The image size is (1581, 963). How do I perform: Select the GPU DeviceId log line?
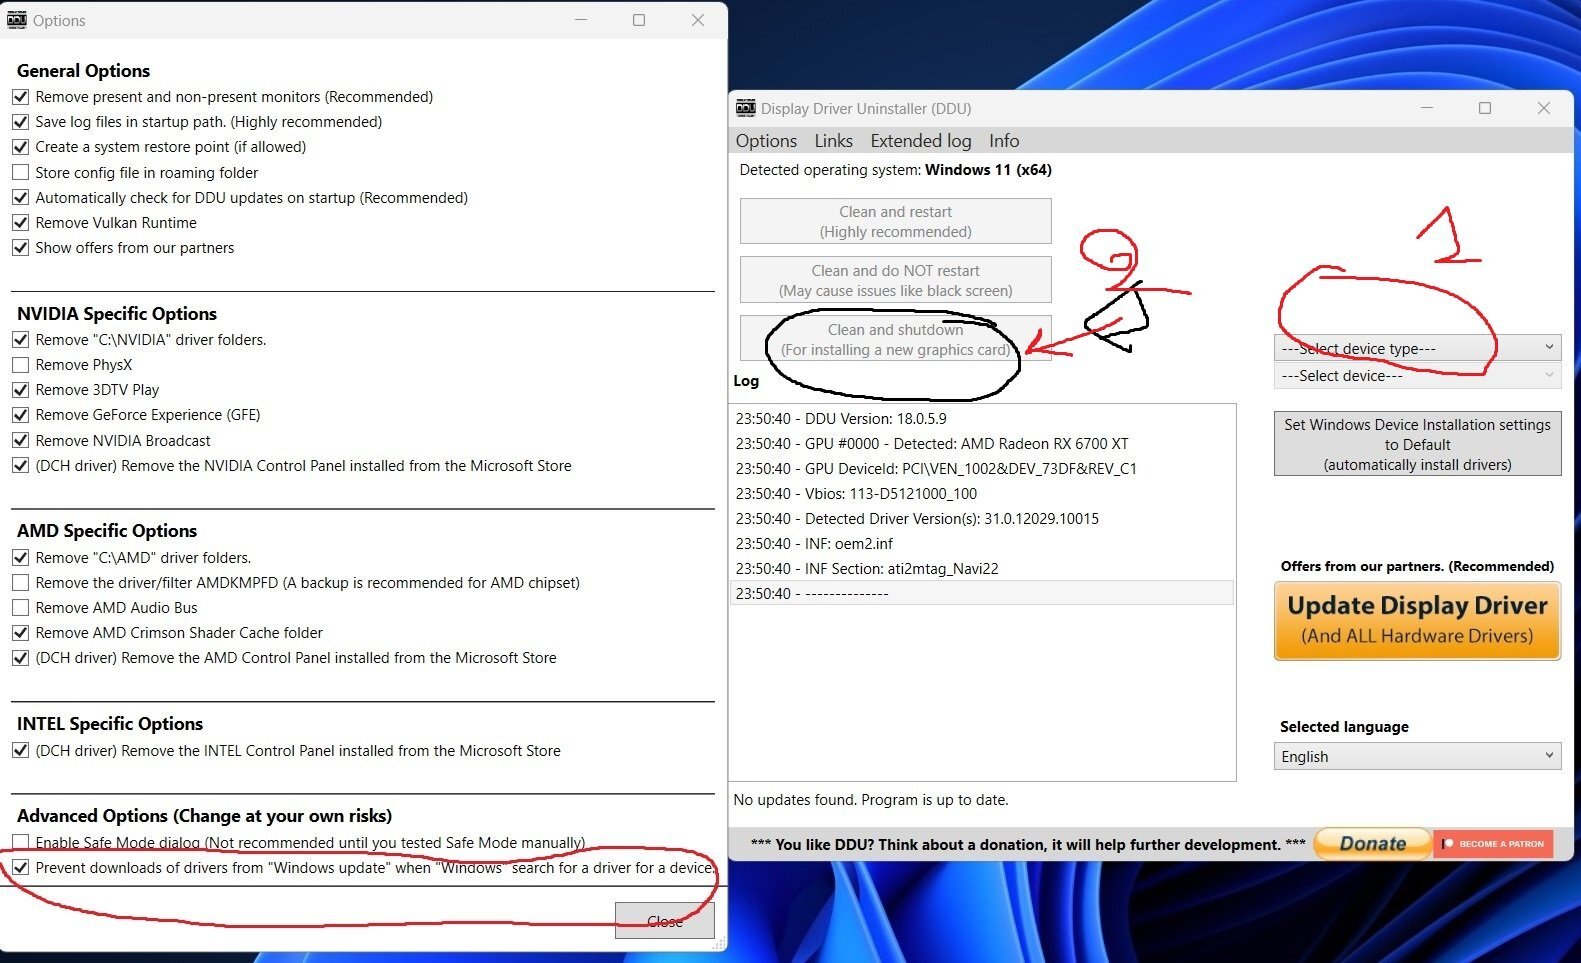[982, 469]
